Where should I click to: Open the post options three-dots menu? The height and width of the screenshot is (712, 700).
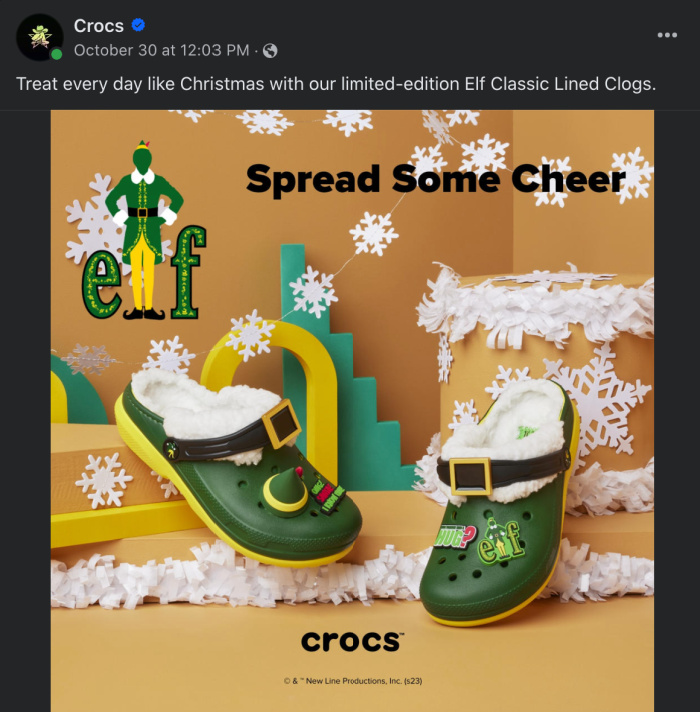tap(667, 35)
